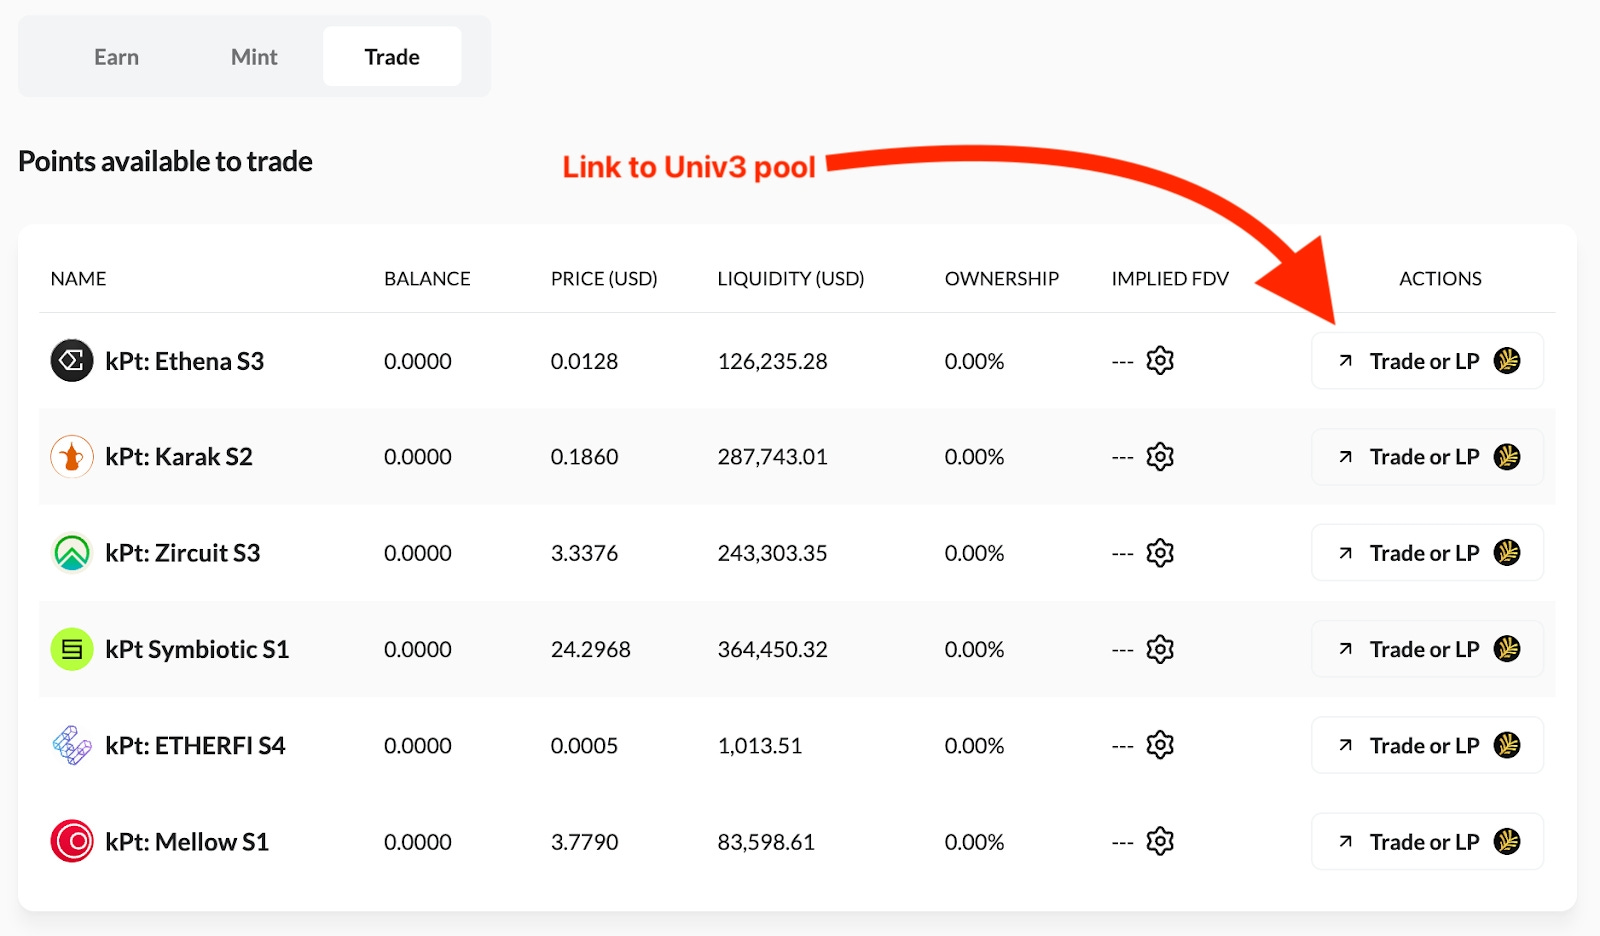Click the gold leaf icon in Symbiotic S1's Trade or LP button
This screenshot has height=936, width=1600.
pyautogui.click(x=1507, y=648)
